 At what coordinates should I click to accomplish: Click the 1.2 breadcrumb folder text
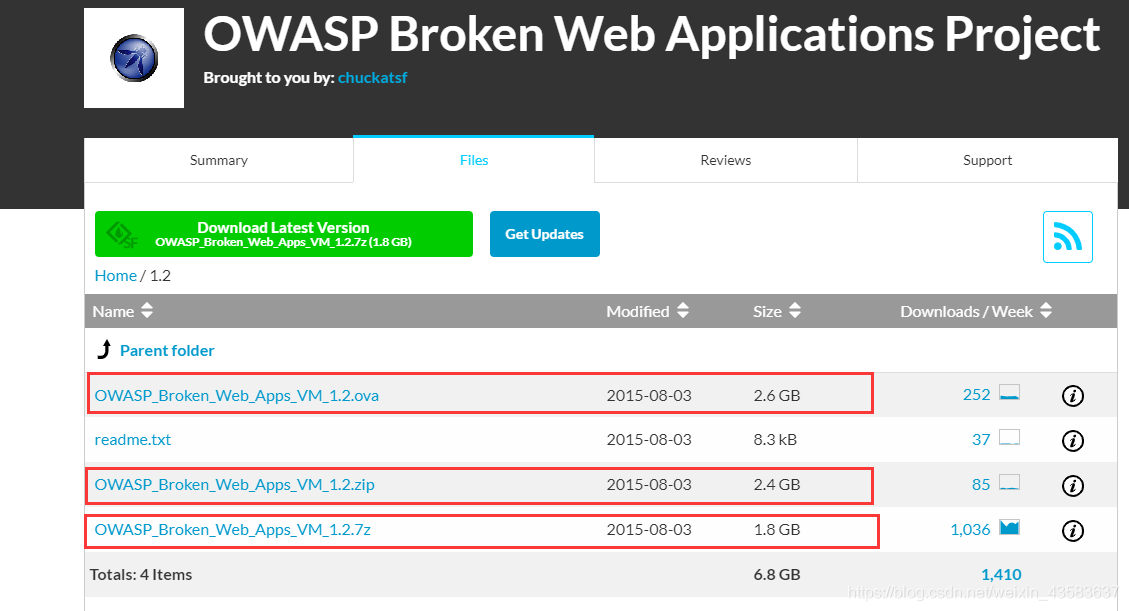point(161,276)
